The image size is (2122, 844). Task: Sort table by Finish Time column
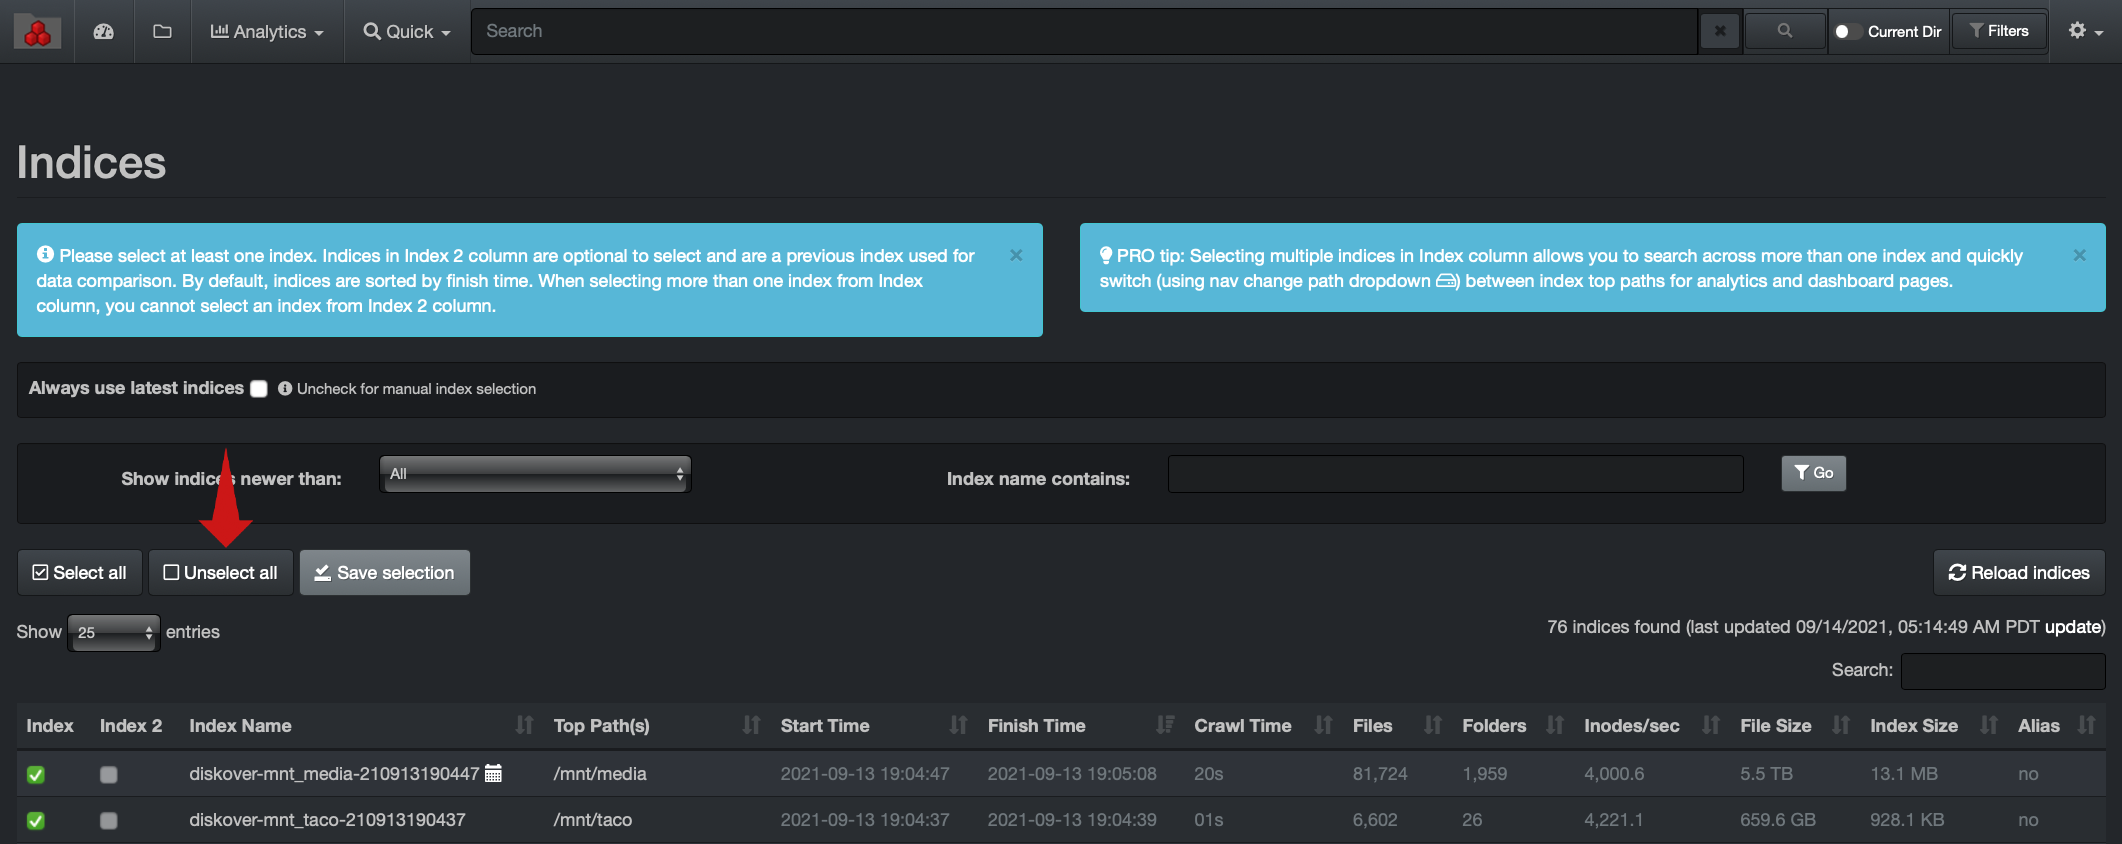tap(1036, 726)
